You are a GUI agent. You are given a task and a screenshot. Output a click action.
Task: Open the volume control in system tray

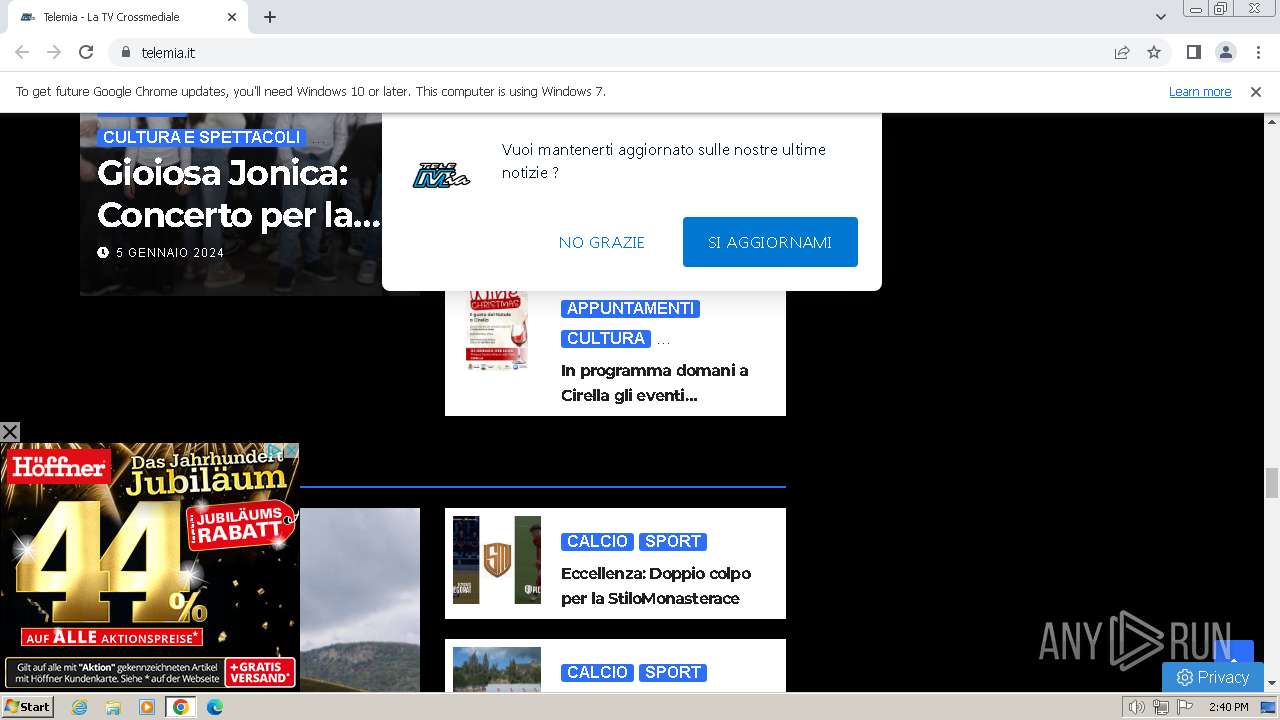click(x=1137, y=707)
